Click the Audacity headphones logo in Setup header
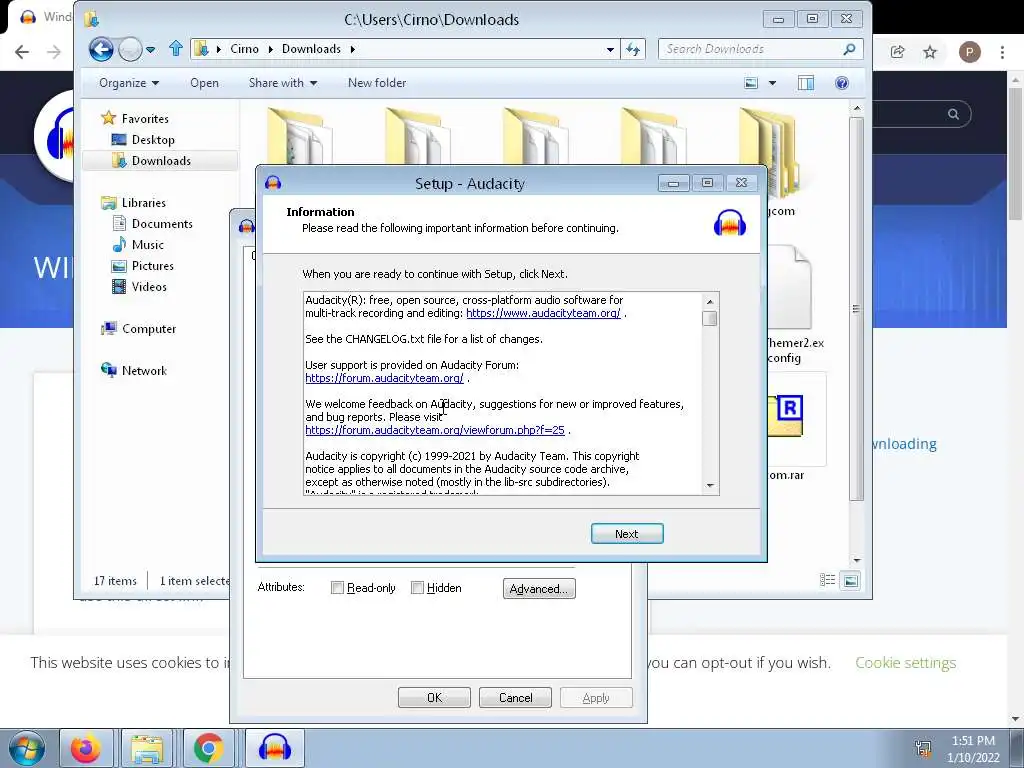The height and width of the screenshot is (768, 1024). click(x=729, y=223)
